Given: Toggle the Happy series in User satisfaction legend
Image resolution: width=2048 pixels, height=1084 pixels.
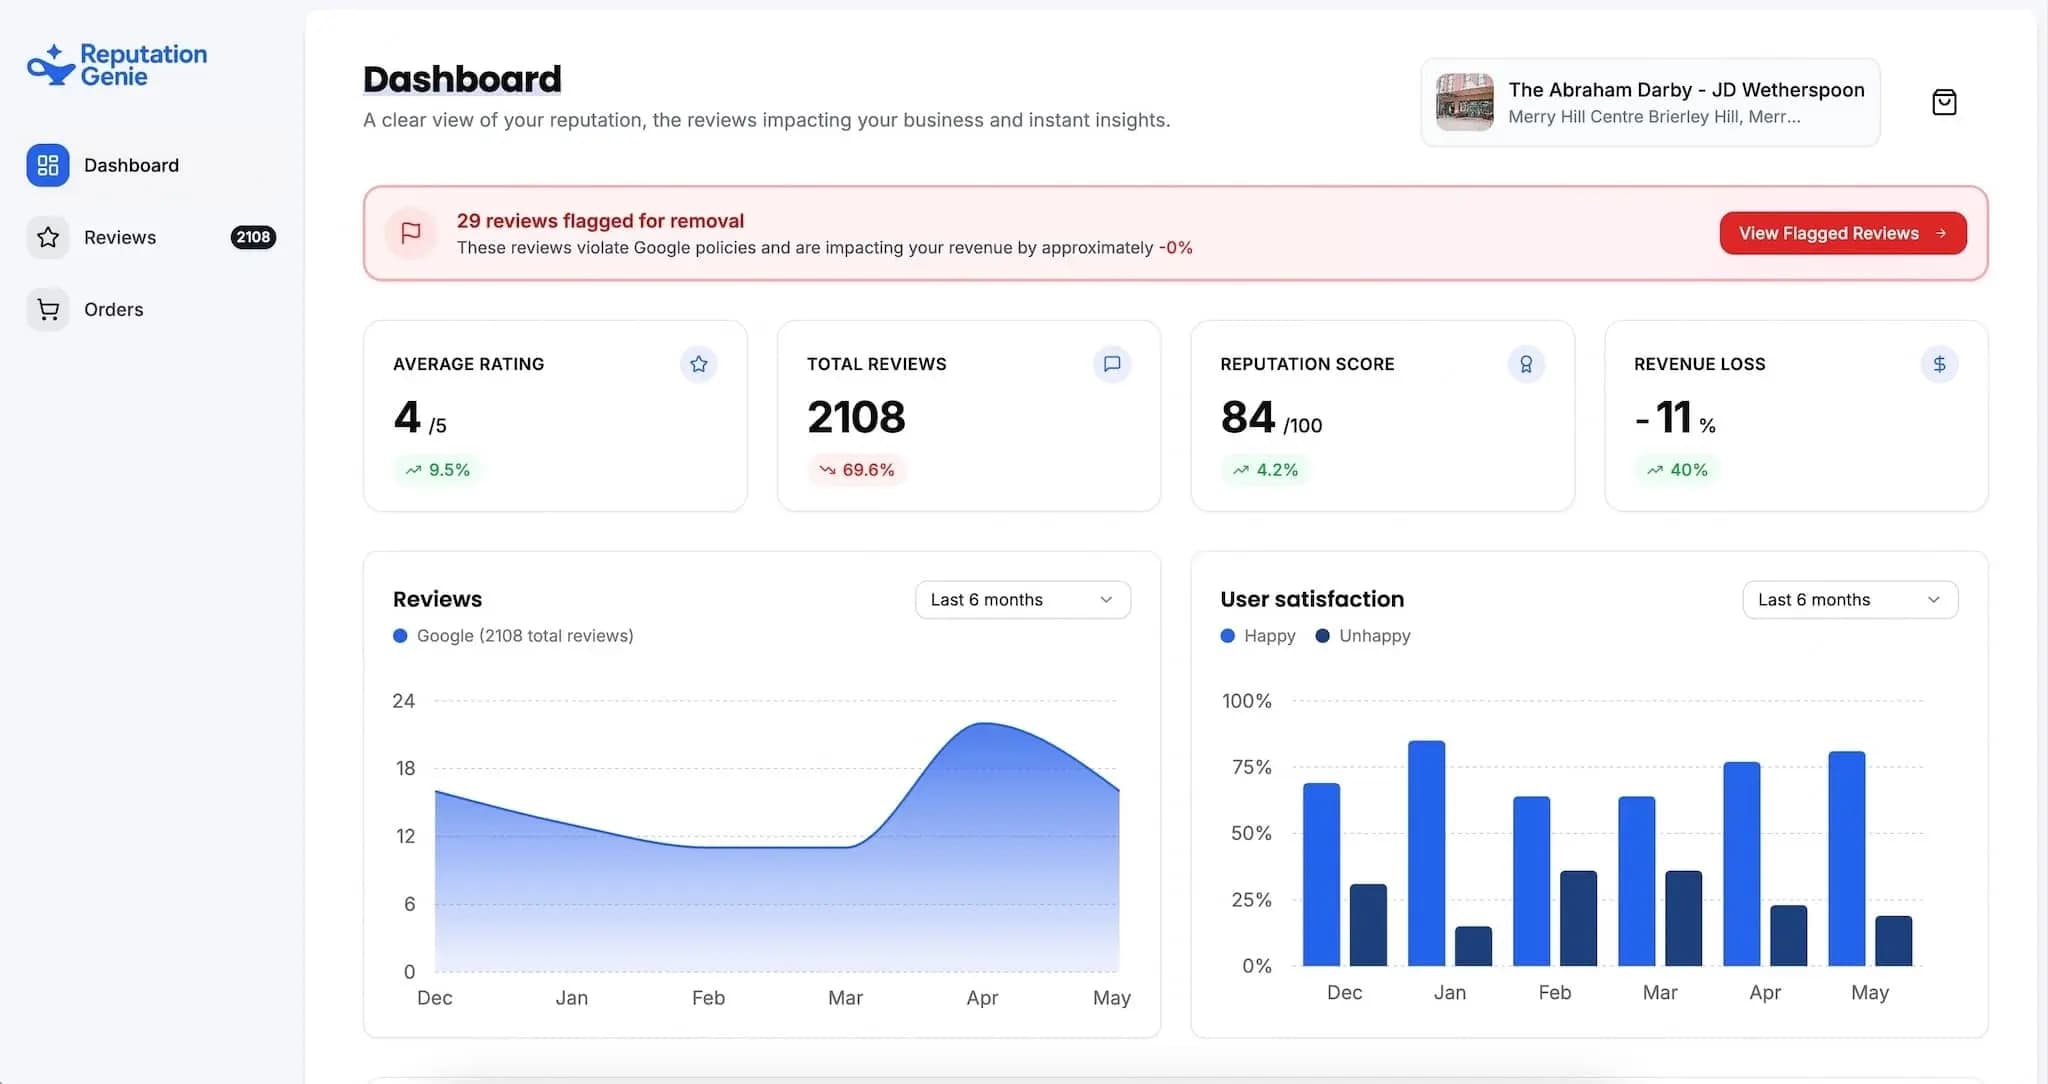Looking at the screenshot, I should coord(1257,635).
